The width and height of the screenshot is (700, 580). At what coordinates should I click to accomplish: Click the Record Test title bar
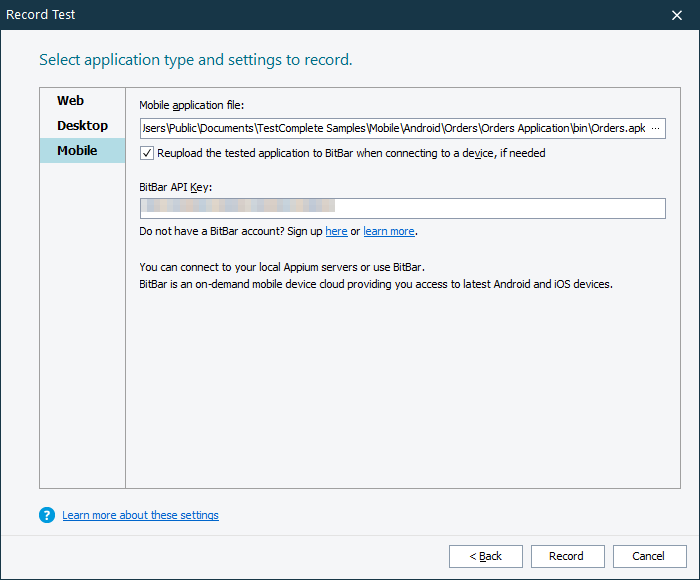click(x=300, y=15)
